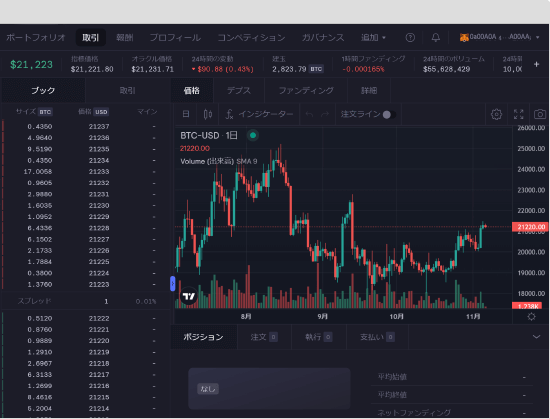Open the ポートフォリオ page
The image size is (550, 419).
[x=35, y=38]
